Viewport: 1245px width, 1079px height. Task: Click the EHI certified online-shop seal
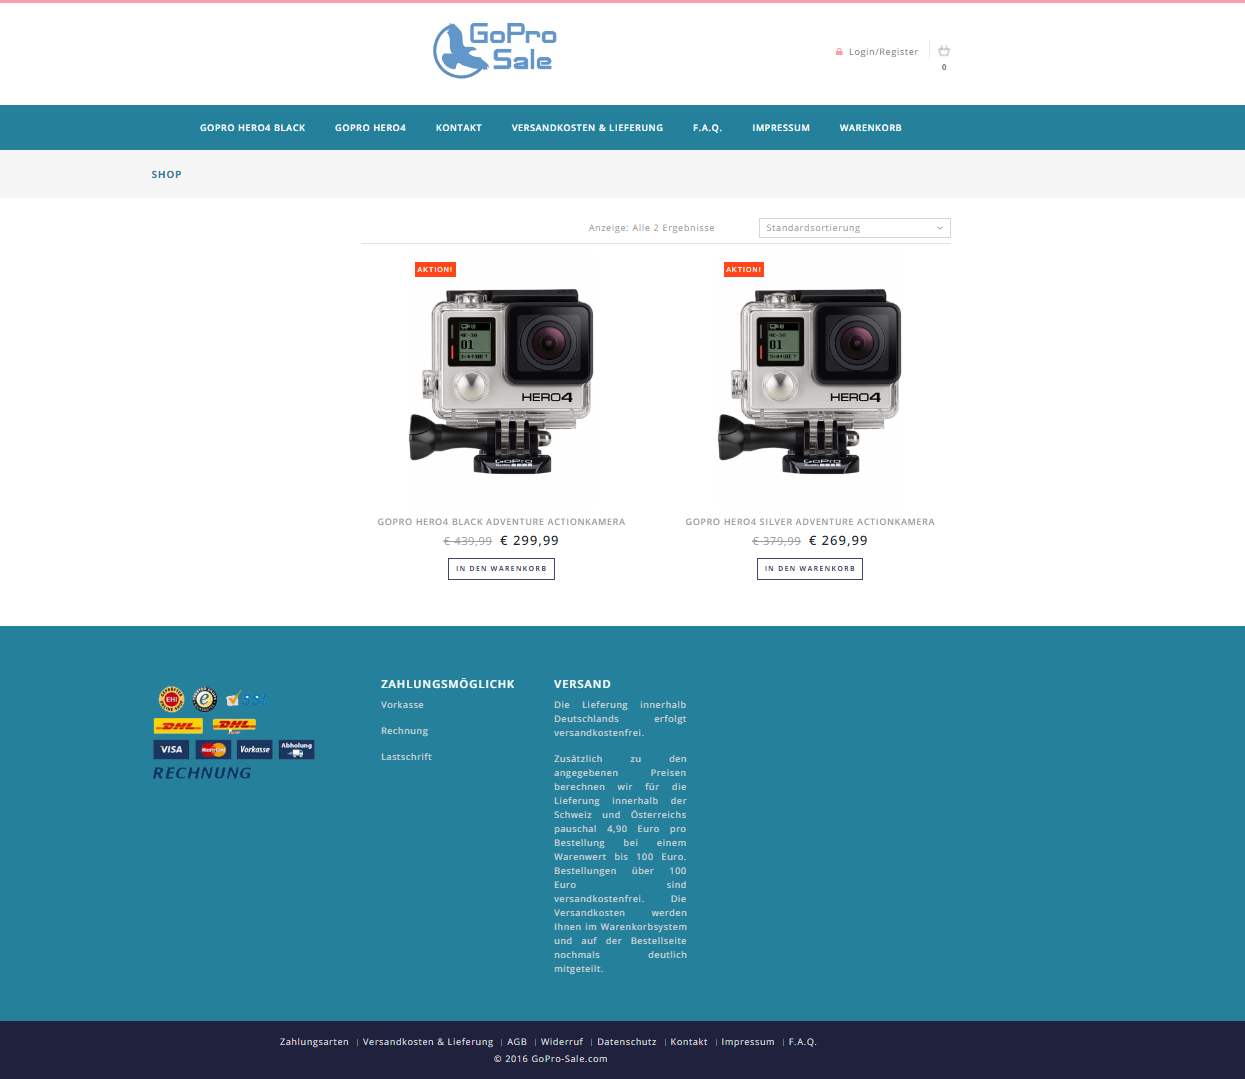(171, 699)
